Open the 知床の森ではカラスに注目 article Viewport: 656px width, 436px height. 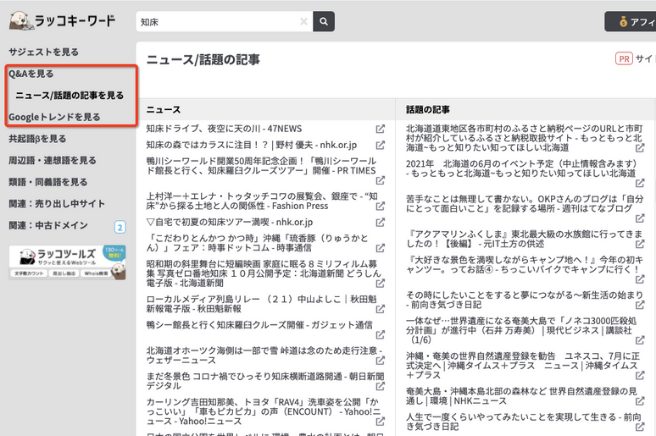(x=251, y=145)
